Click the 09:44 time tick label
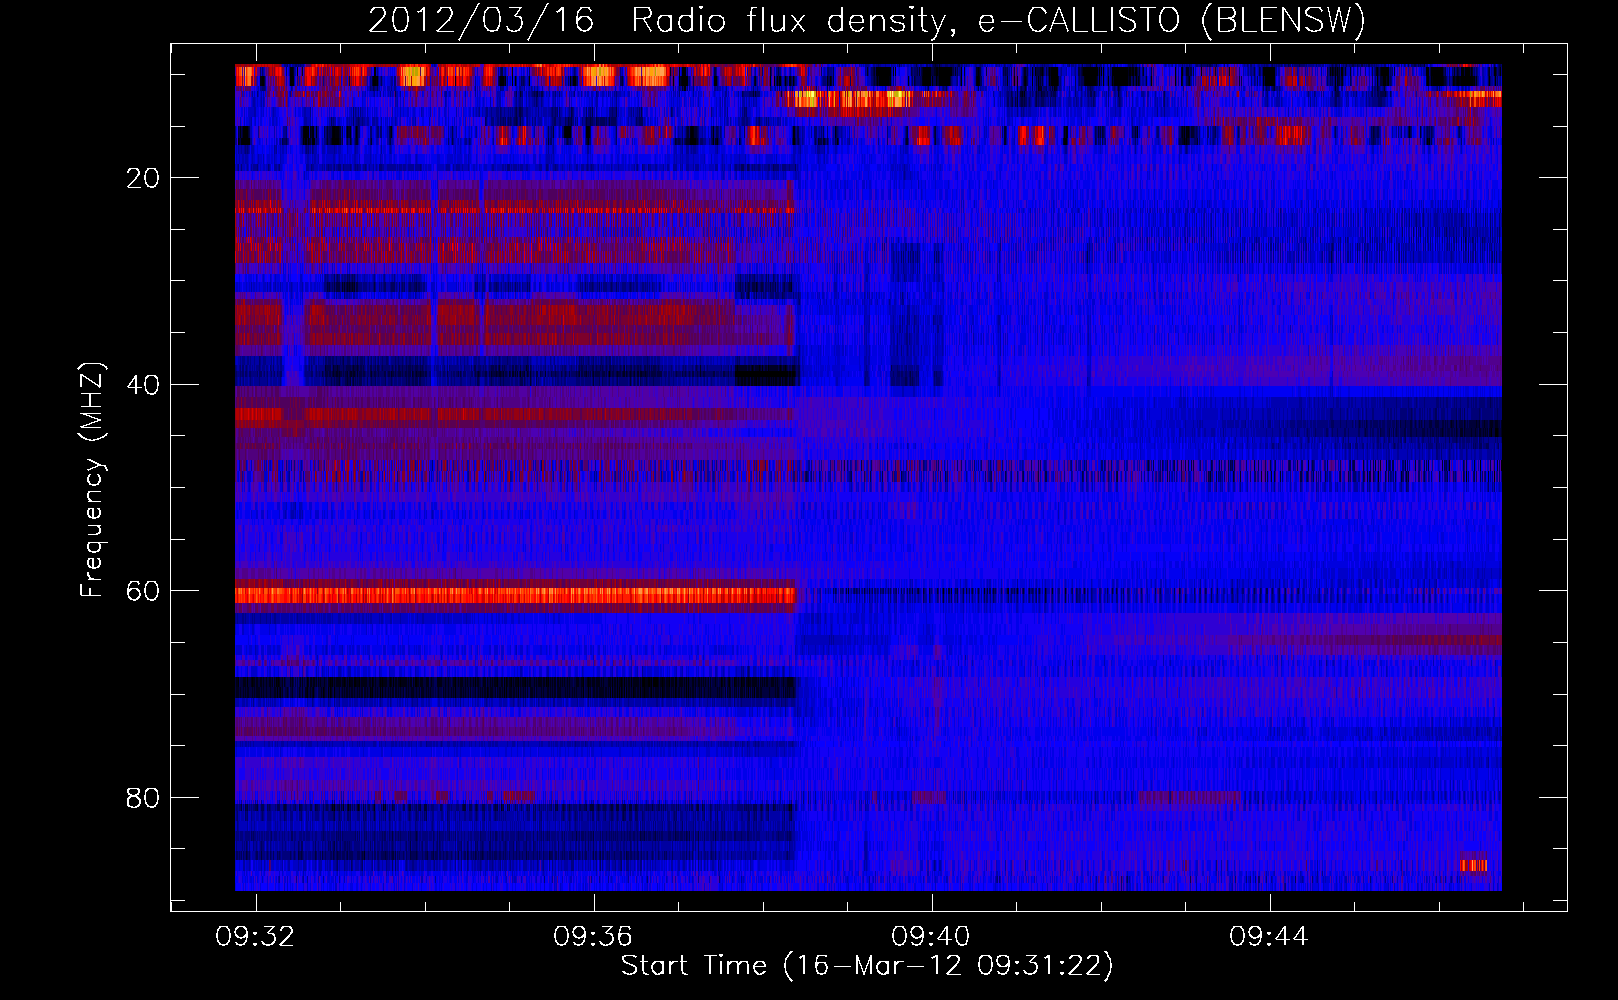The height and width of the screenshot is (1000, 1618). tap(1269, 937)
